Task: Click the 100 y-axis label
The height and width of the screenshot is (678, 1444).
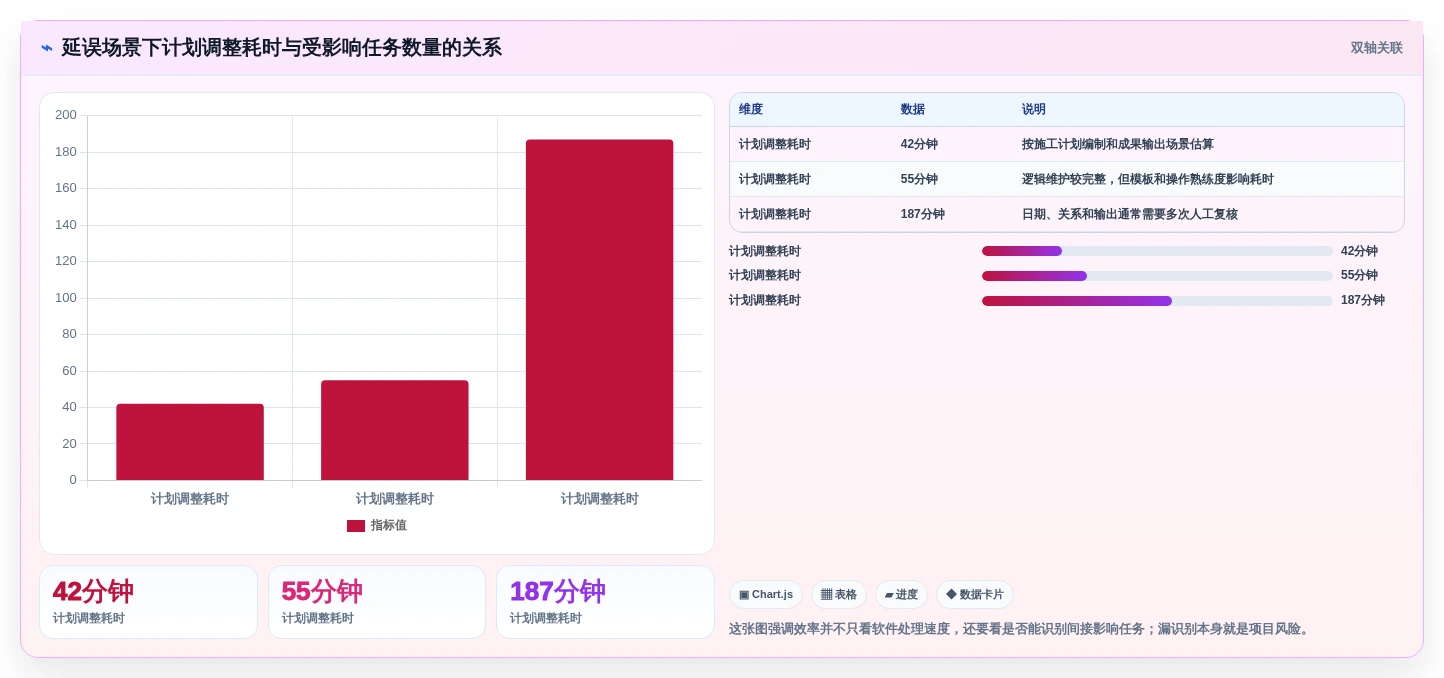Action: click(66, 298)
